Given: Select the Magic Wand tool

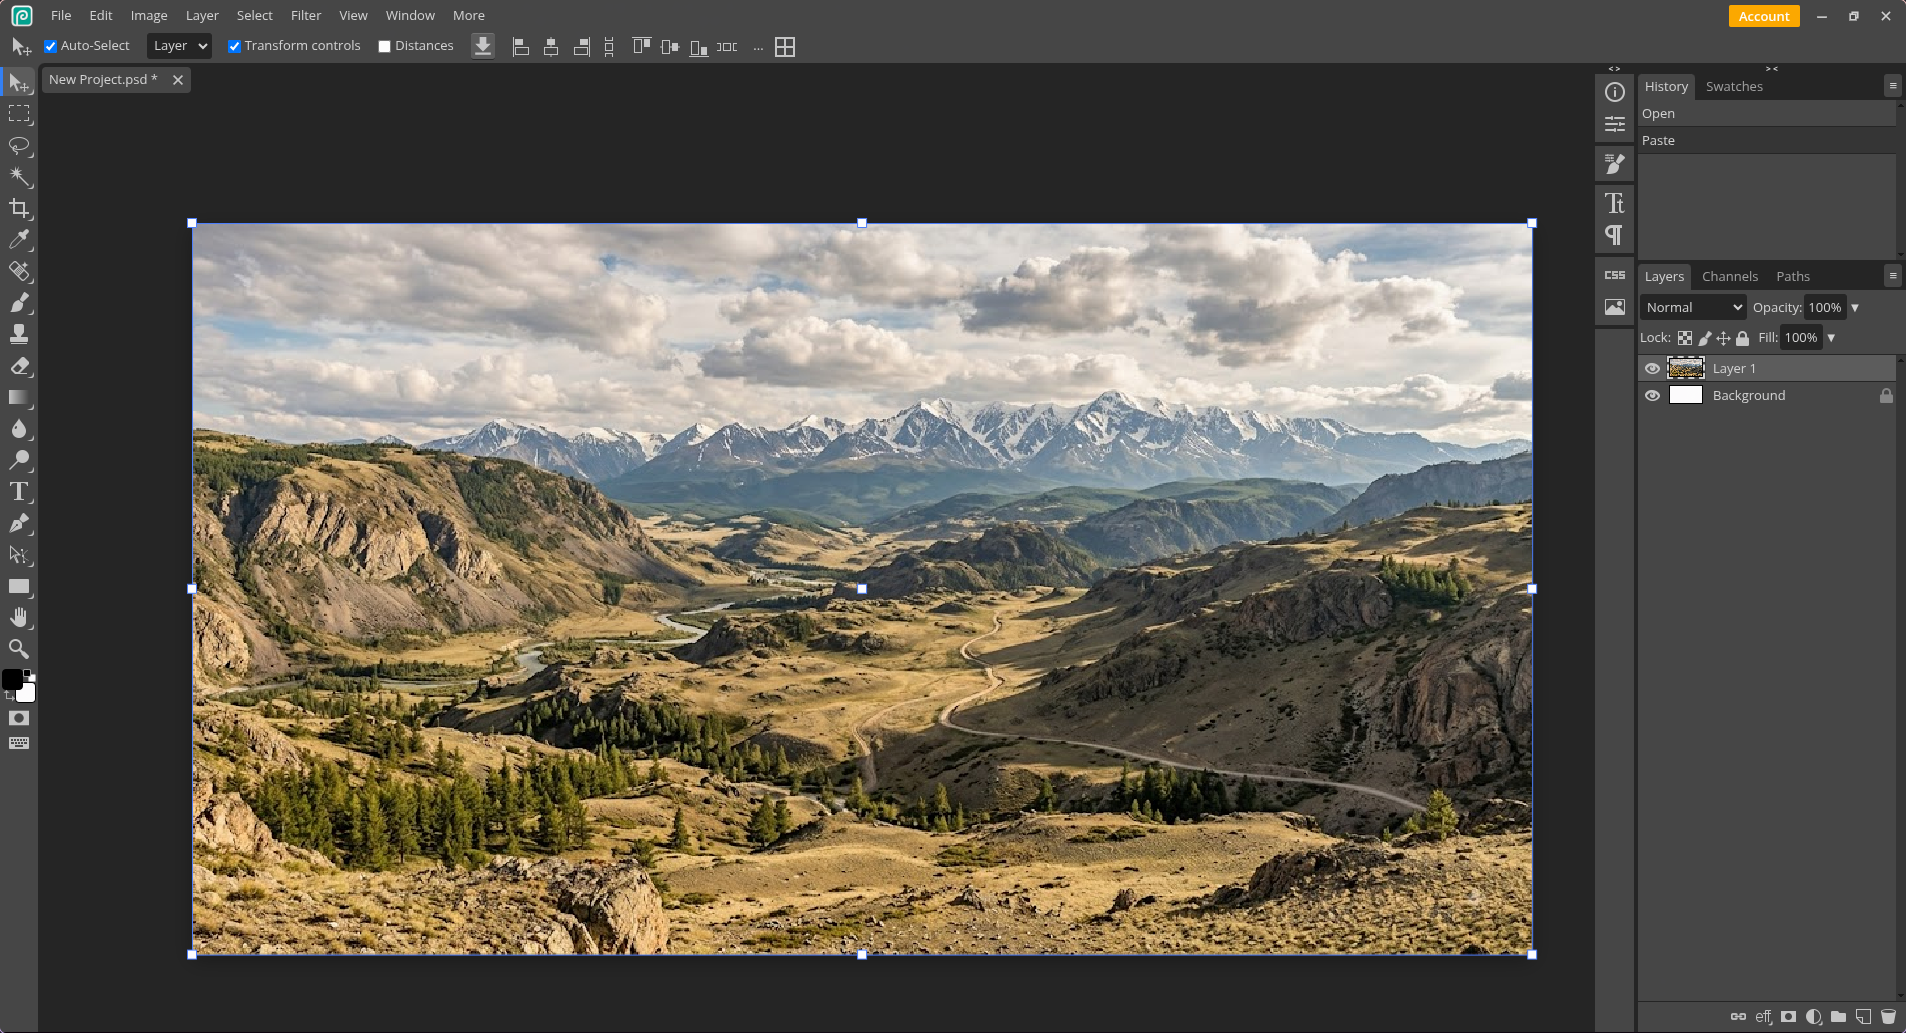Looking at the screenshot, I should pyautogui.click(x=19, y=177).
